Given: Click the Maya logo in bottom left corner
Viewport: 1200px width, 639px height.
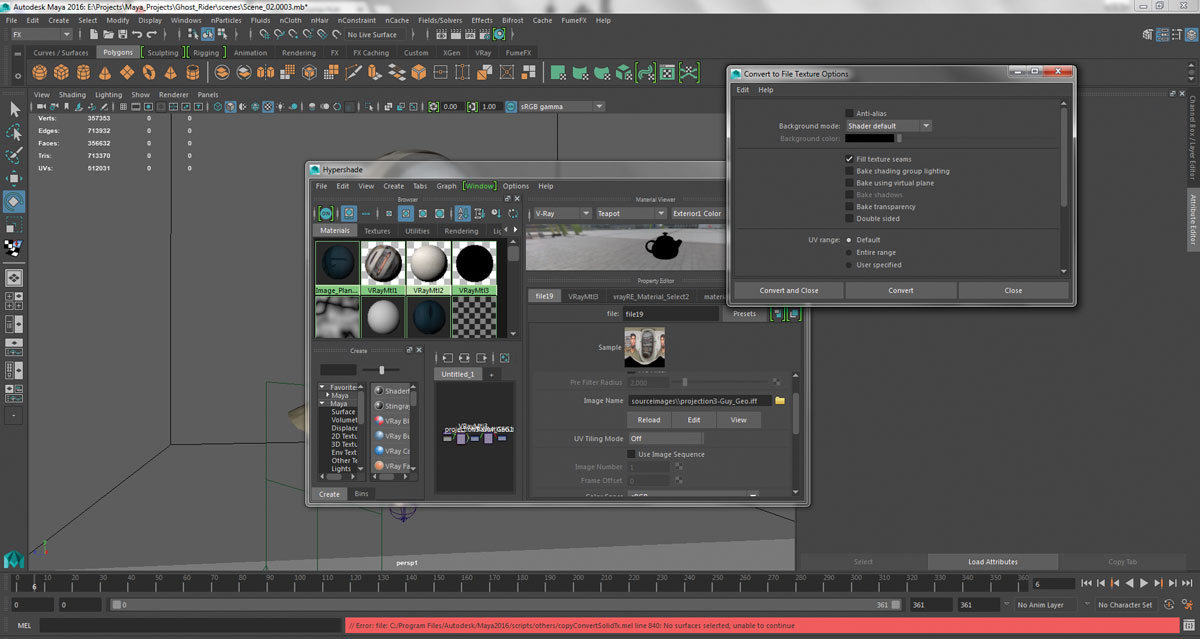Looking at the screenshot, I should (14, 559).
